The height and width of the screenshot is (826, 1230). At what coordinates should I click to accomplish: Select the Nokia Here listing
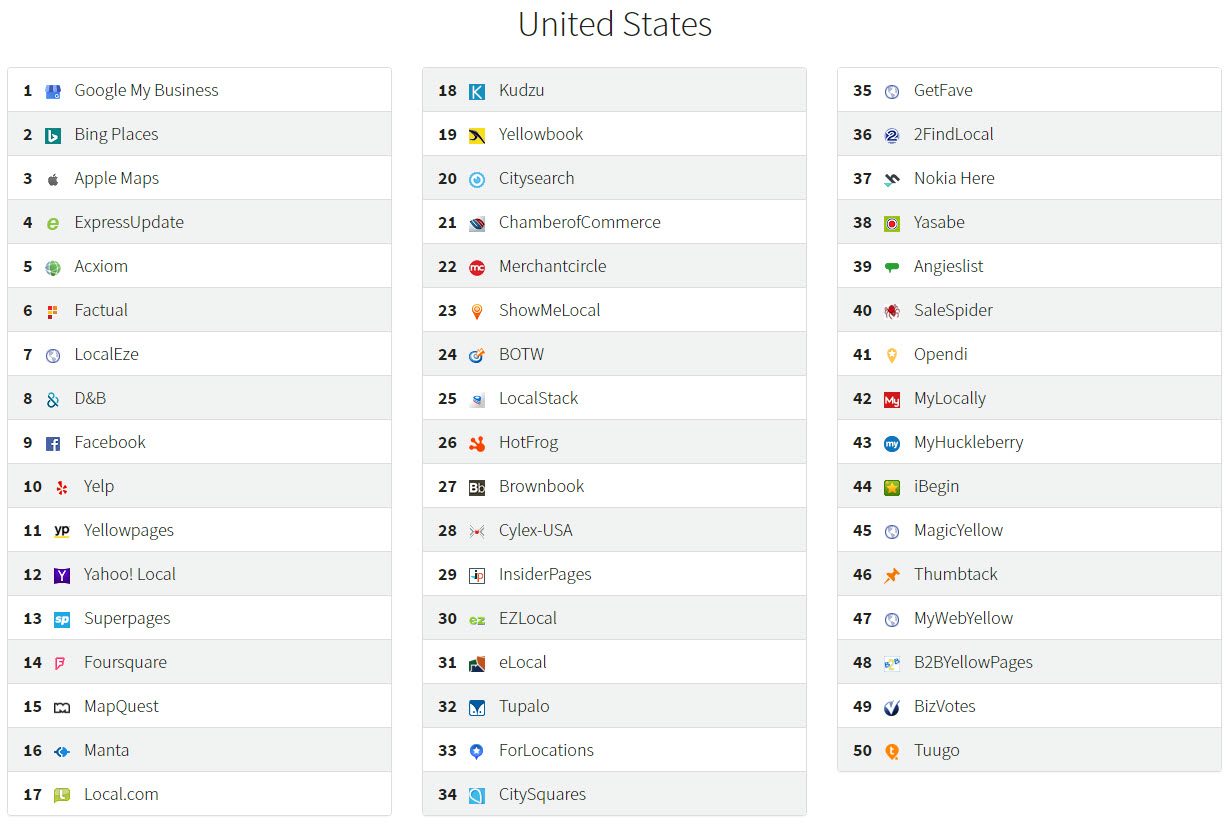pos(953,178)
